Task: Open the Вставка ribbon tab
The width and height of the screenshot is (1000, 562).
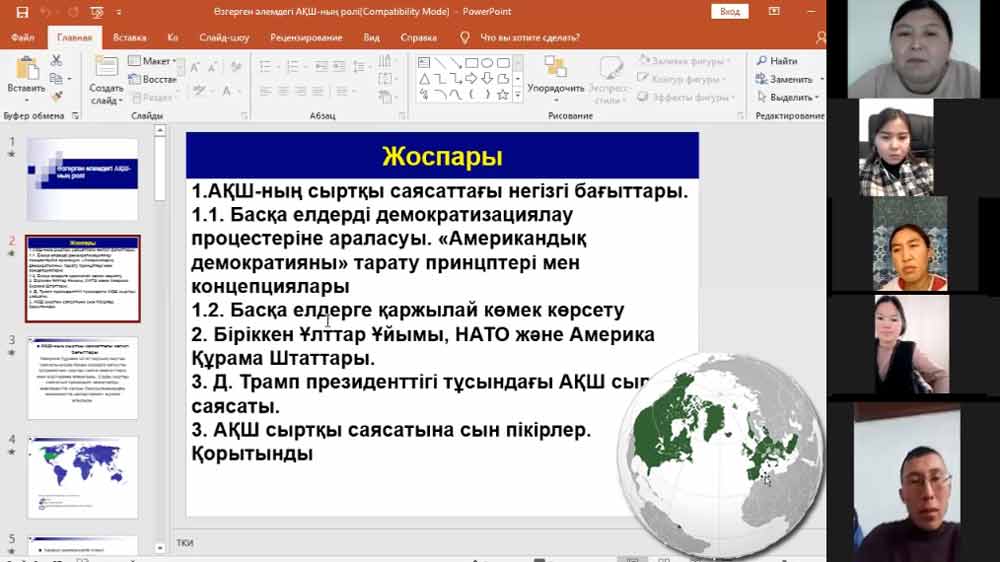Action: 130,38
